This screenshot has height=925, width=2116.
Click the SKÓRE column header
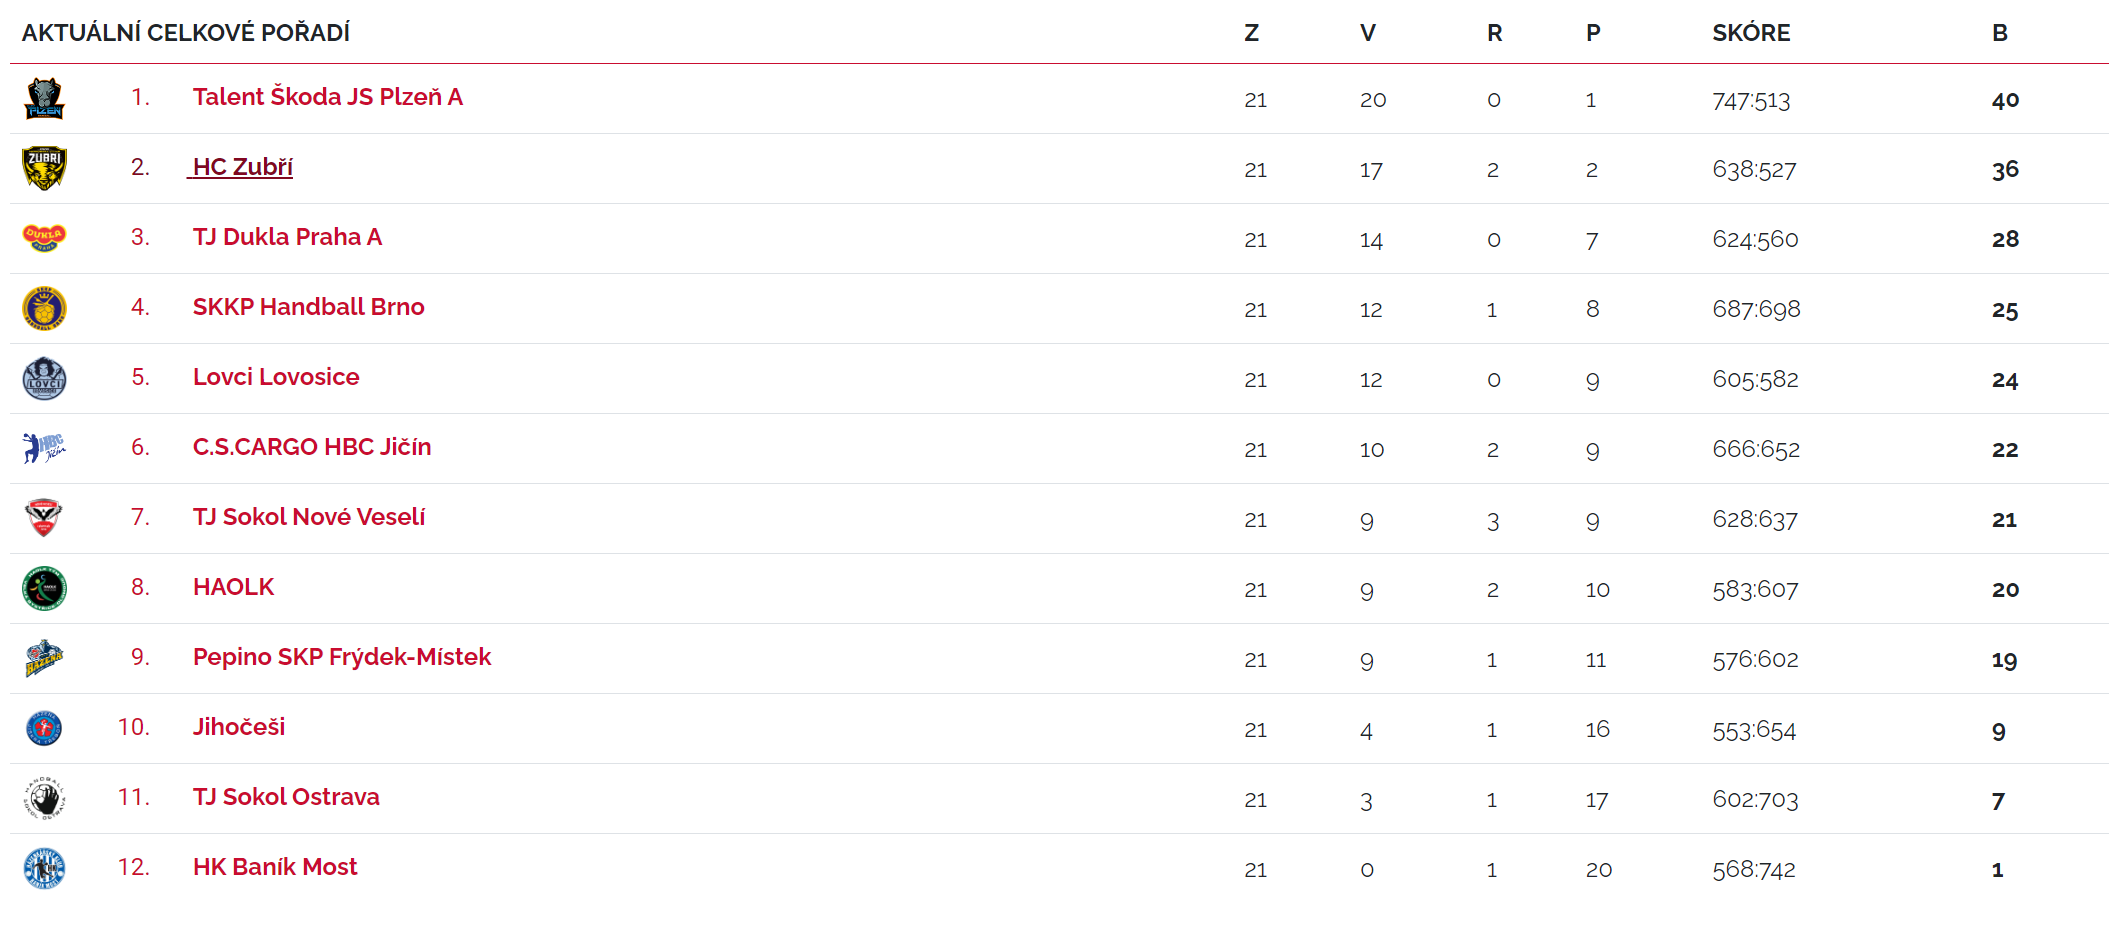pos(1751,32)
